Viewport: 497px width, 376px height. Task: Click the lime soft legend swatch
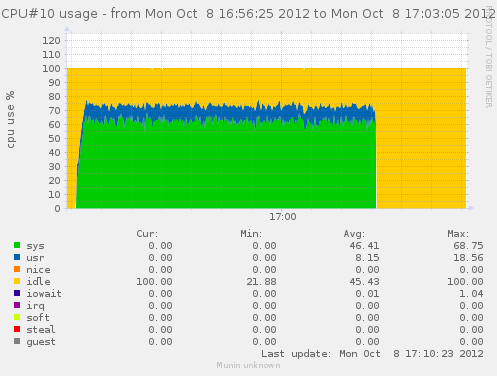(x=17, y=317)
